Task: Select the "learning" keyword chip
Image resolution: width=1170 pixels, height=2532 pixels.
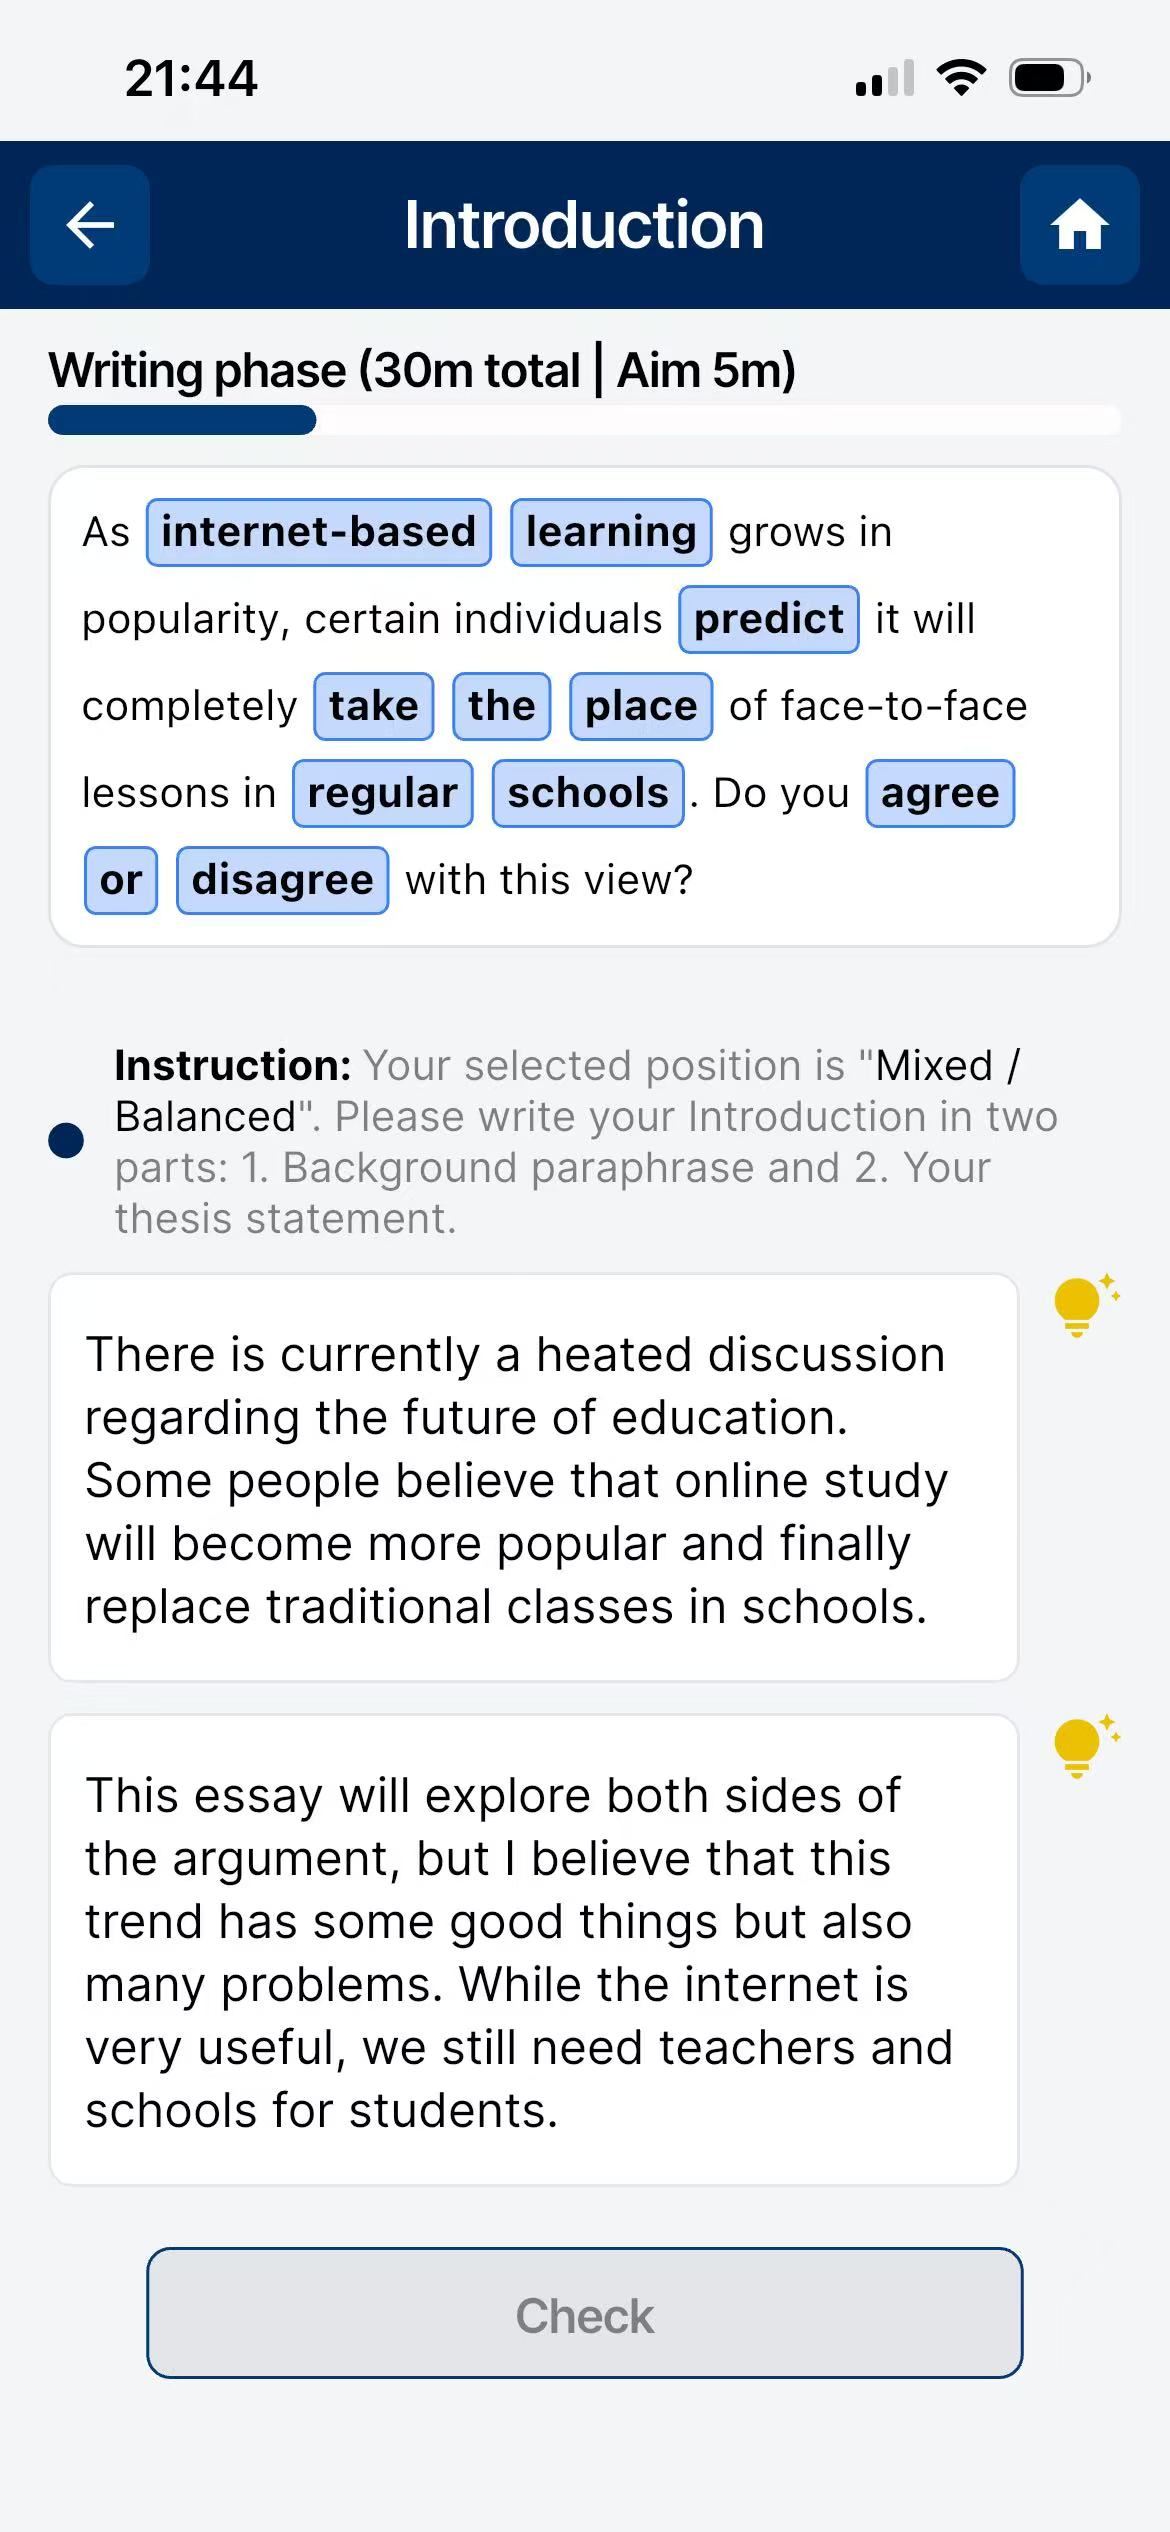Action: point(610,532)
